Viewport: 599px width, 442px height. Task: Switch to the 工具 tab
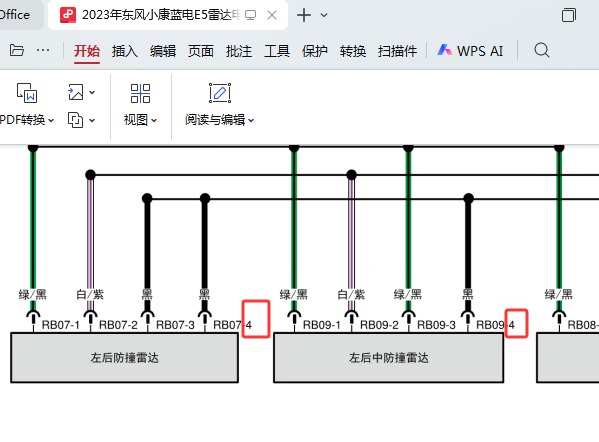(277, 51)
